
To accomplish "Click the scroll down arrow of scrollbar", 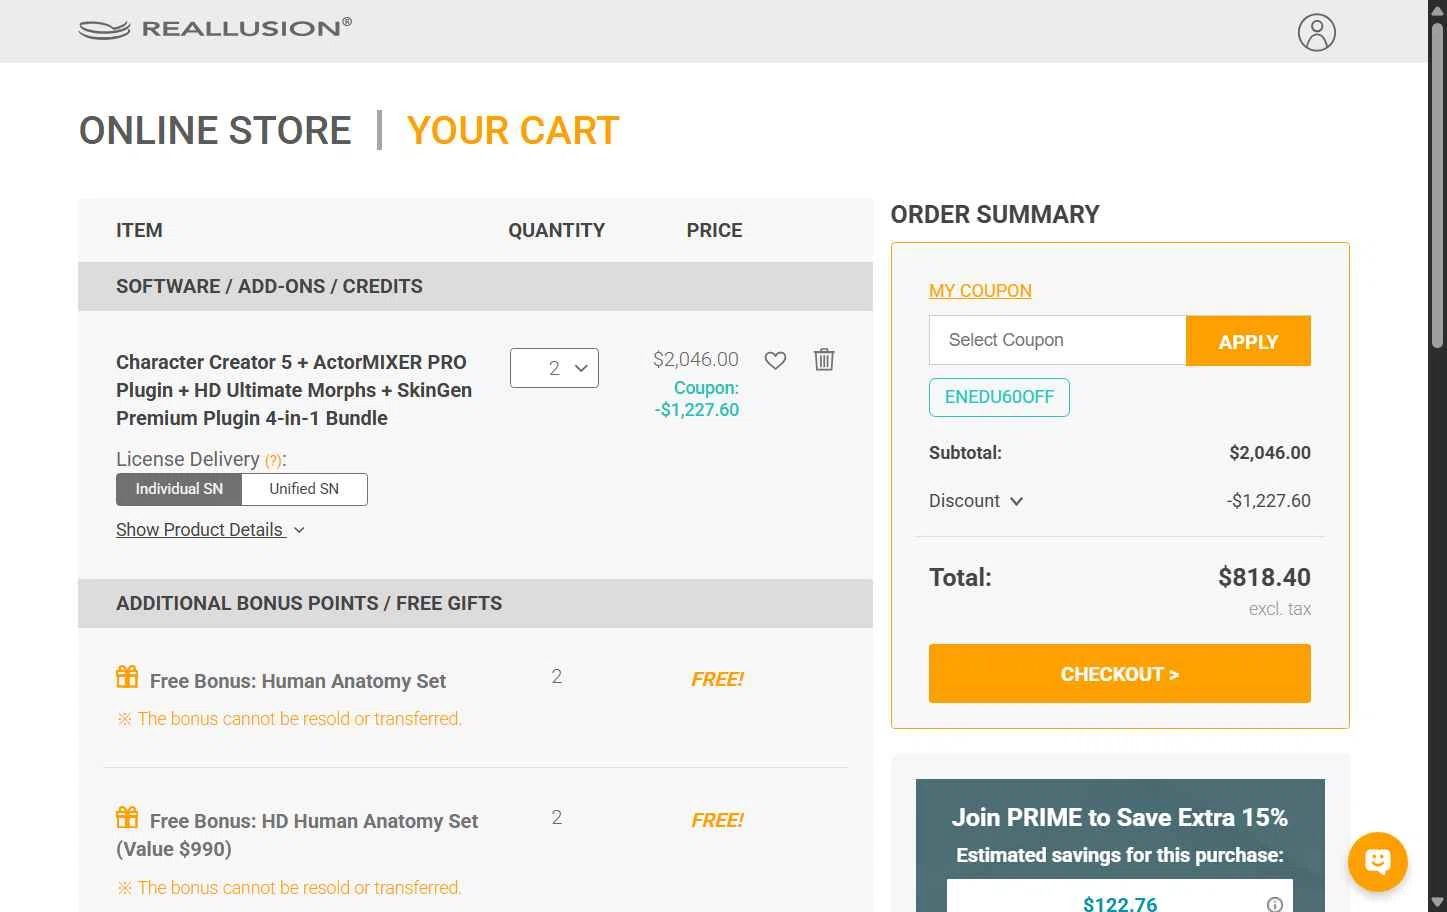I will pyautogui.click(x=1437, y=902).
